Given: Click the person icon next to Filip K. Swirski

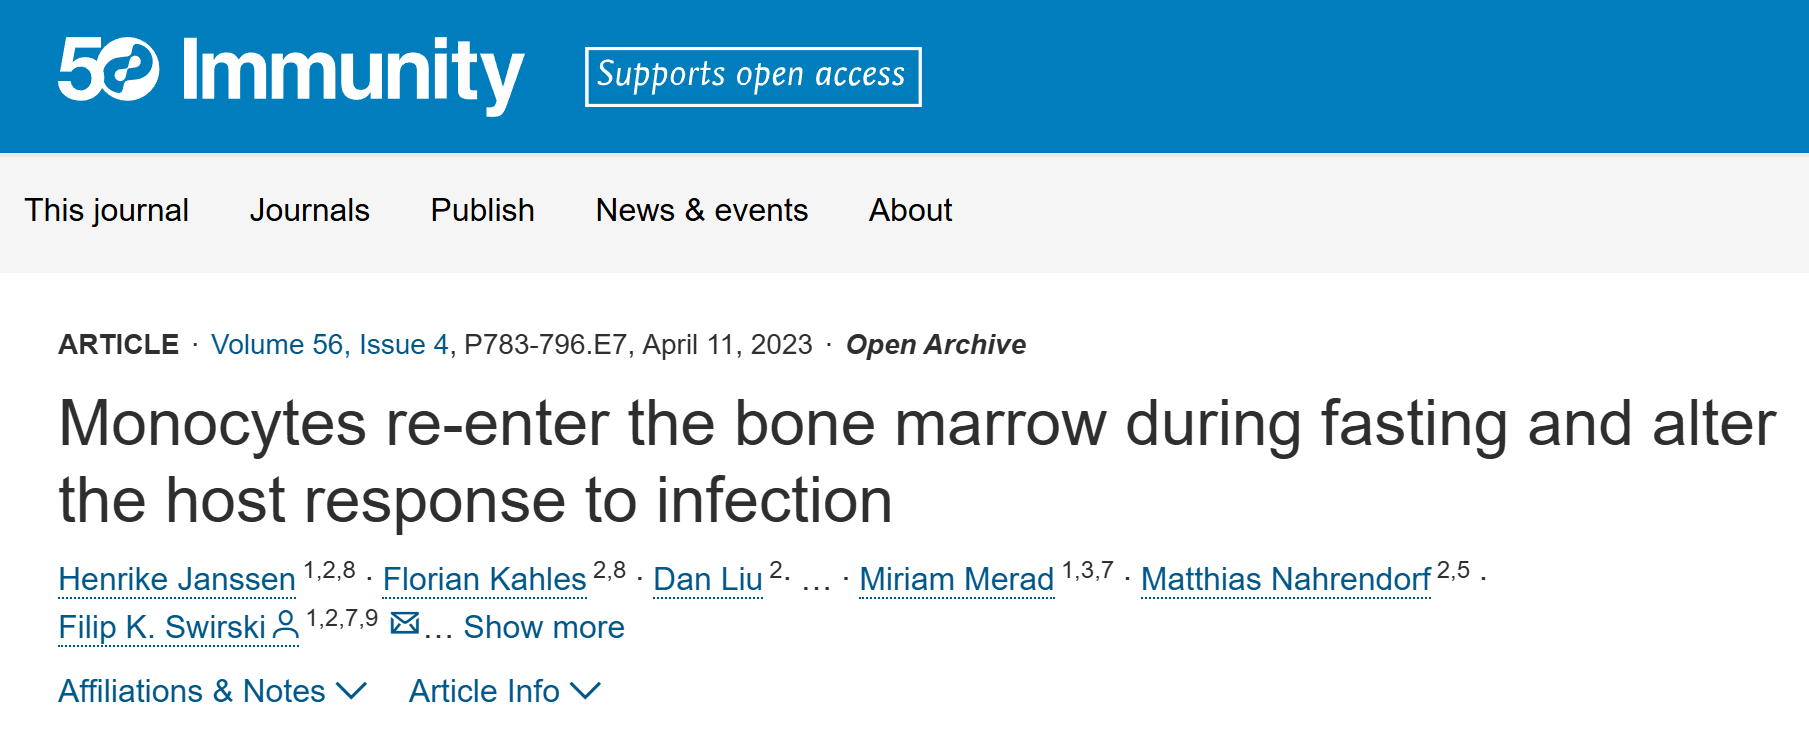Looking at the screenshot, I should click(286, 625).
